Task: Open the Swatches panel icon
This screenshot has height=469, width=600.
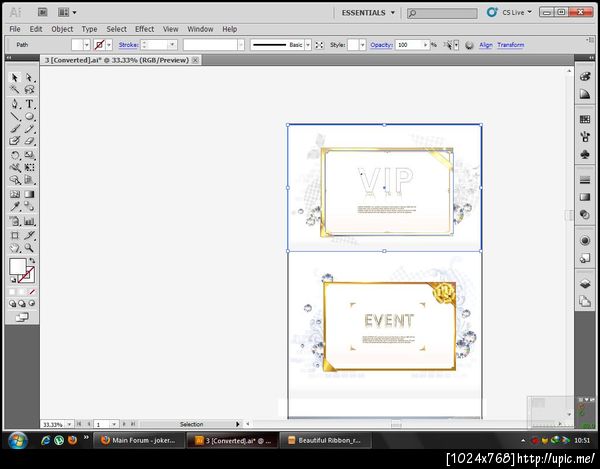Action: [x=585, y=119]
